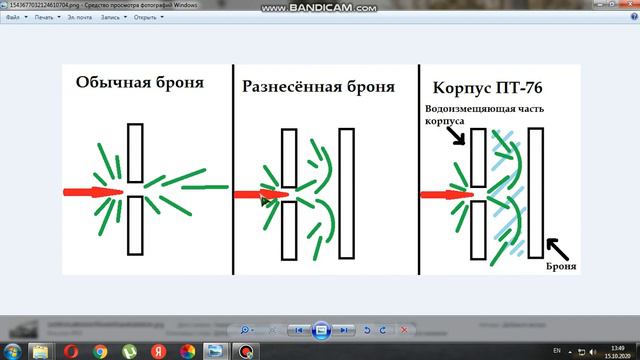Start the slideshow with the center button
Viewport: 640px width, 360px height.
coord(321,330)
